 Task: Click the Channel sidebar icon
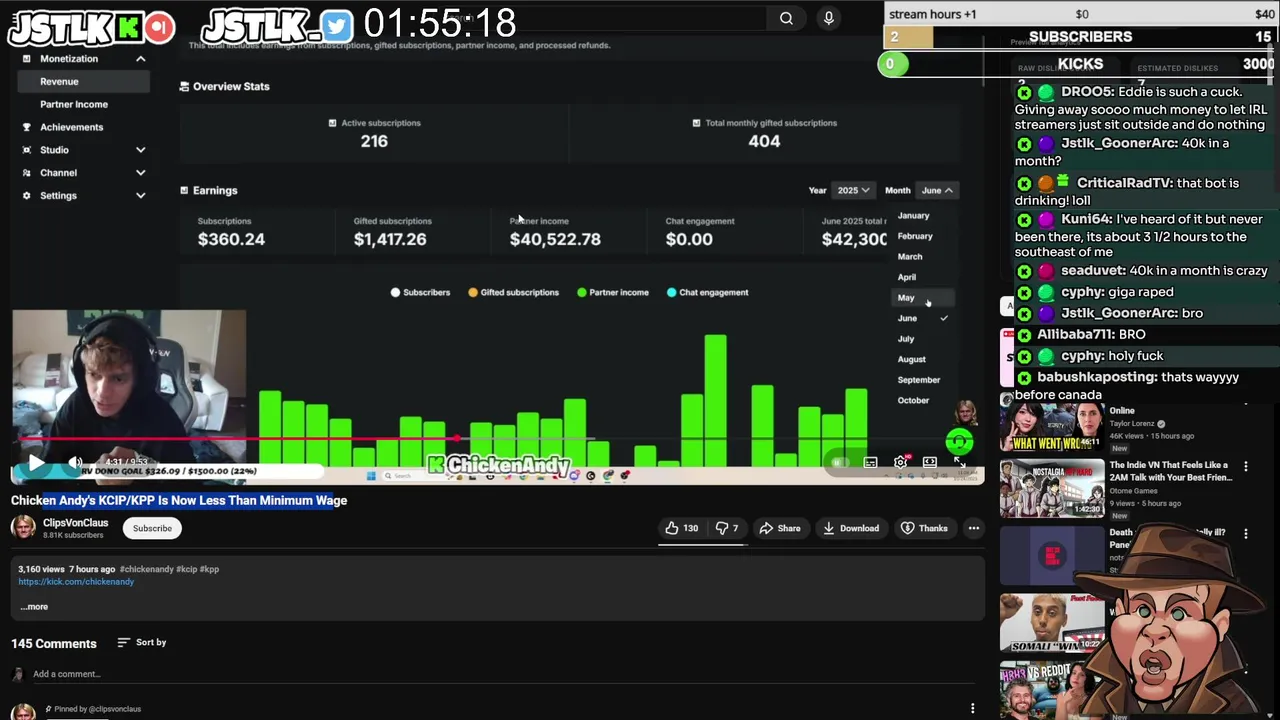tap(27, 173)
